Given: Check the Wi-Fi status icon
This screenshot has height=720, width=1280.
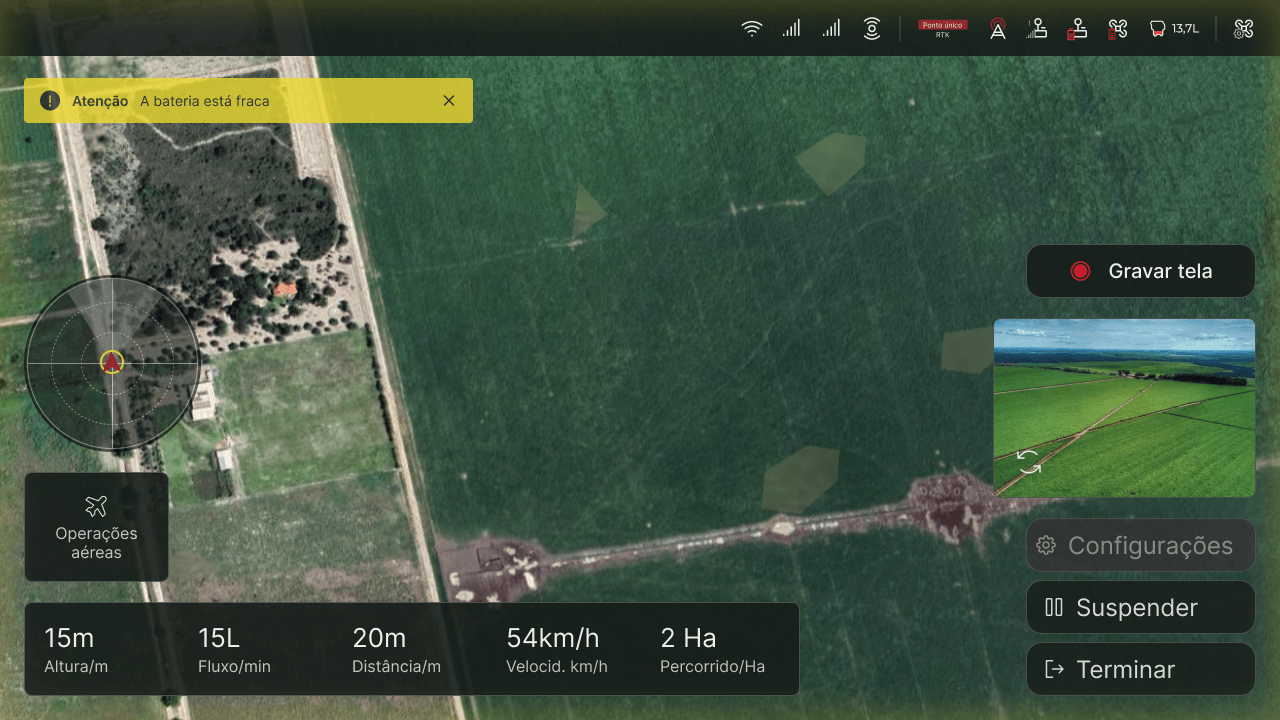Looking at the screenshot, I should (752, 29).
